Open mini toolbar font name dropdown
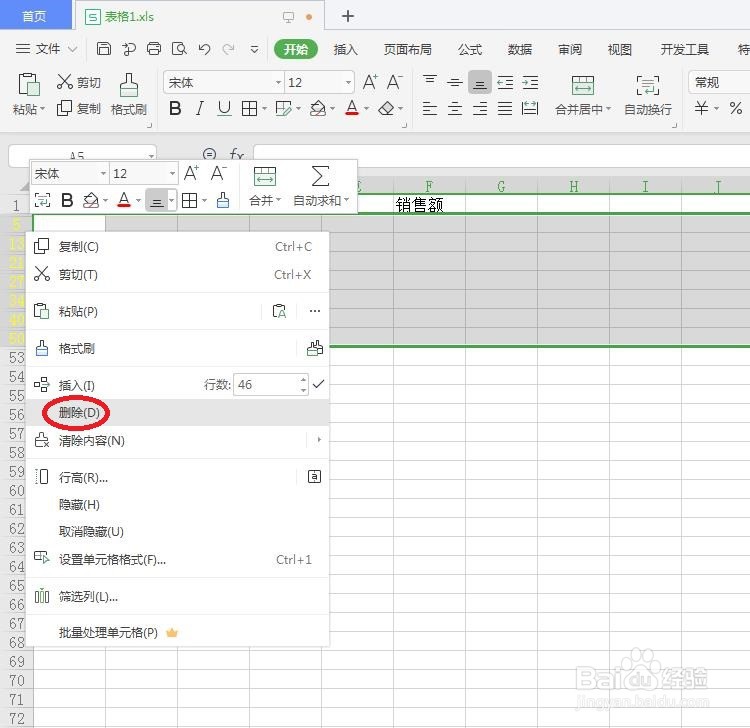Screen dimensions: 750x728 click(103, 173)
